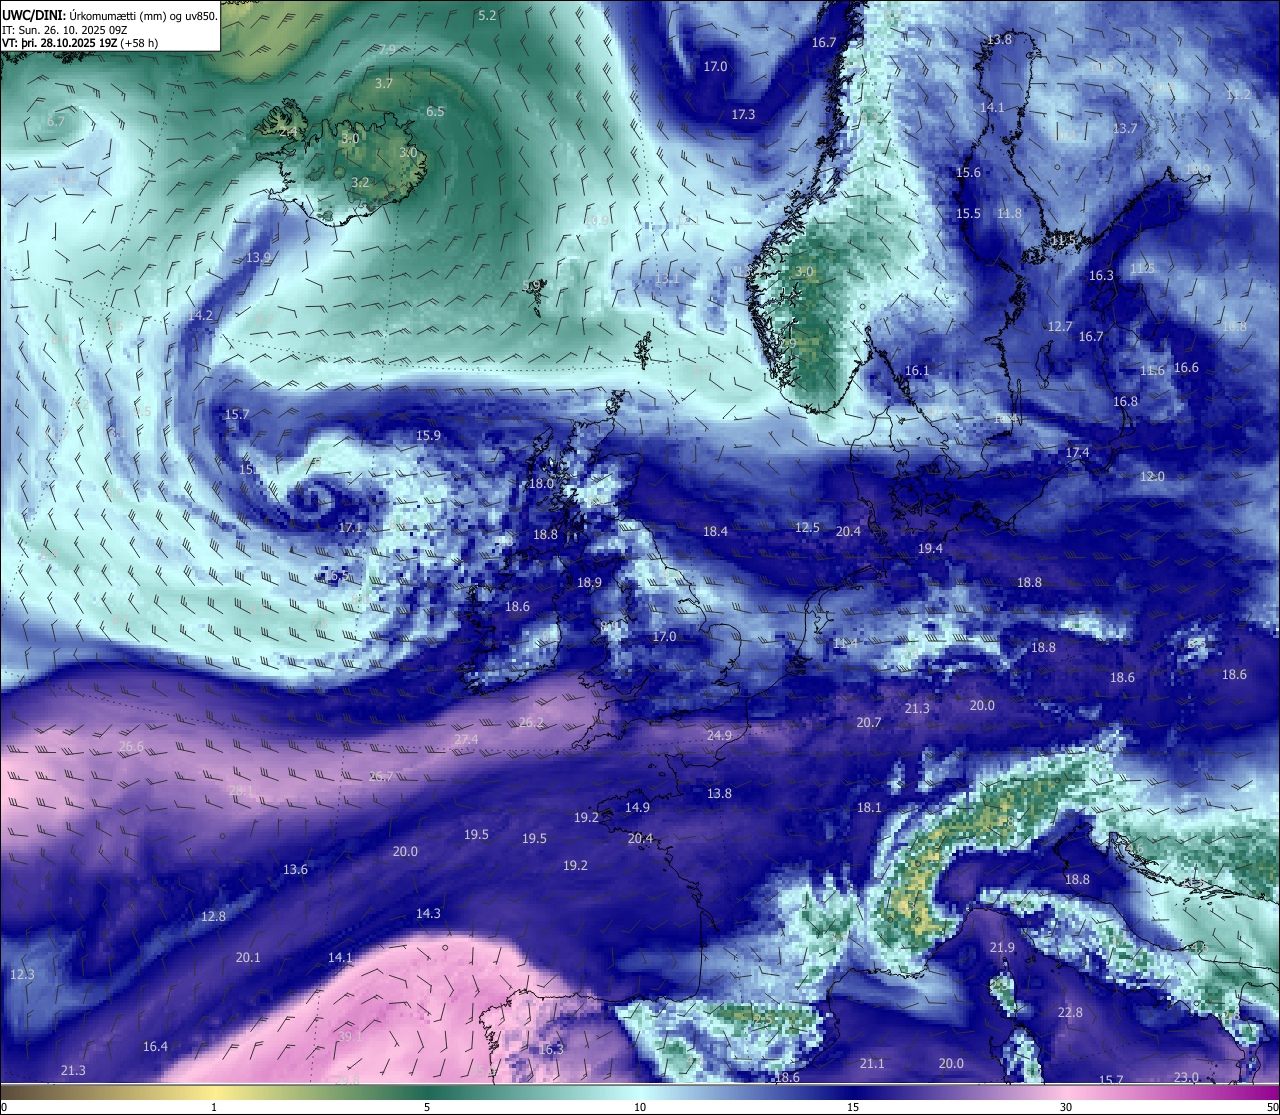The image size is (1280, 1115).
Task: Click the 26.6 value in the western Atlantic
Action: (x=131, y=747)
